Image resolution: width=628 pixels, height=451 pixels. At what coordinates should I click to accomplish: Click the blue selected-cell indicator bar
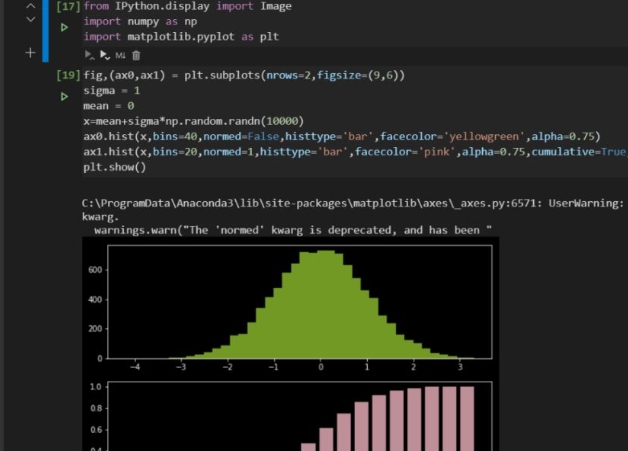click(x=45, y=31)
